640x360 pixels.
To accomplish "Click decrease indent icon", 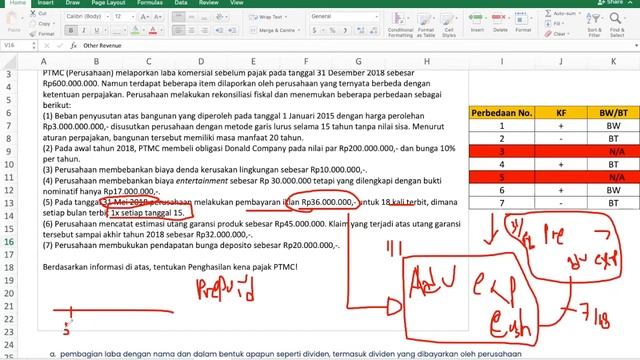I will click(219, 31).
